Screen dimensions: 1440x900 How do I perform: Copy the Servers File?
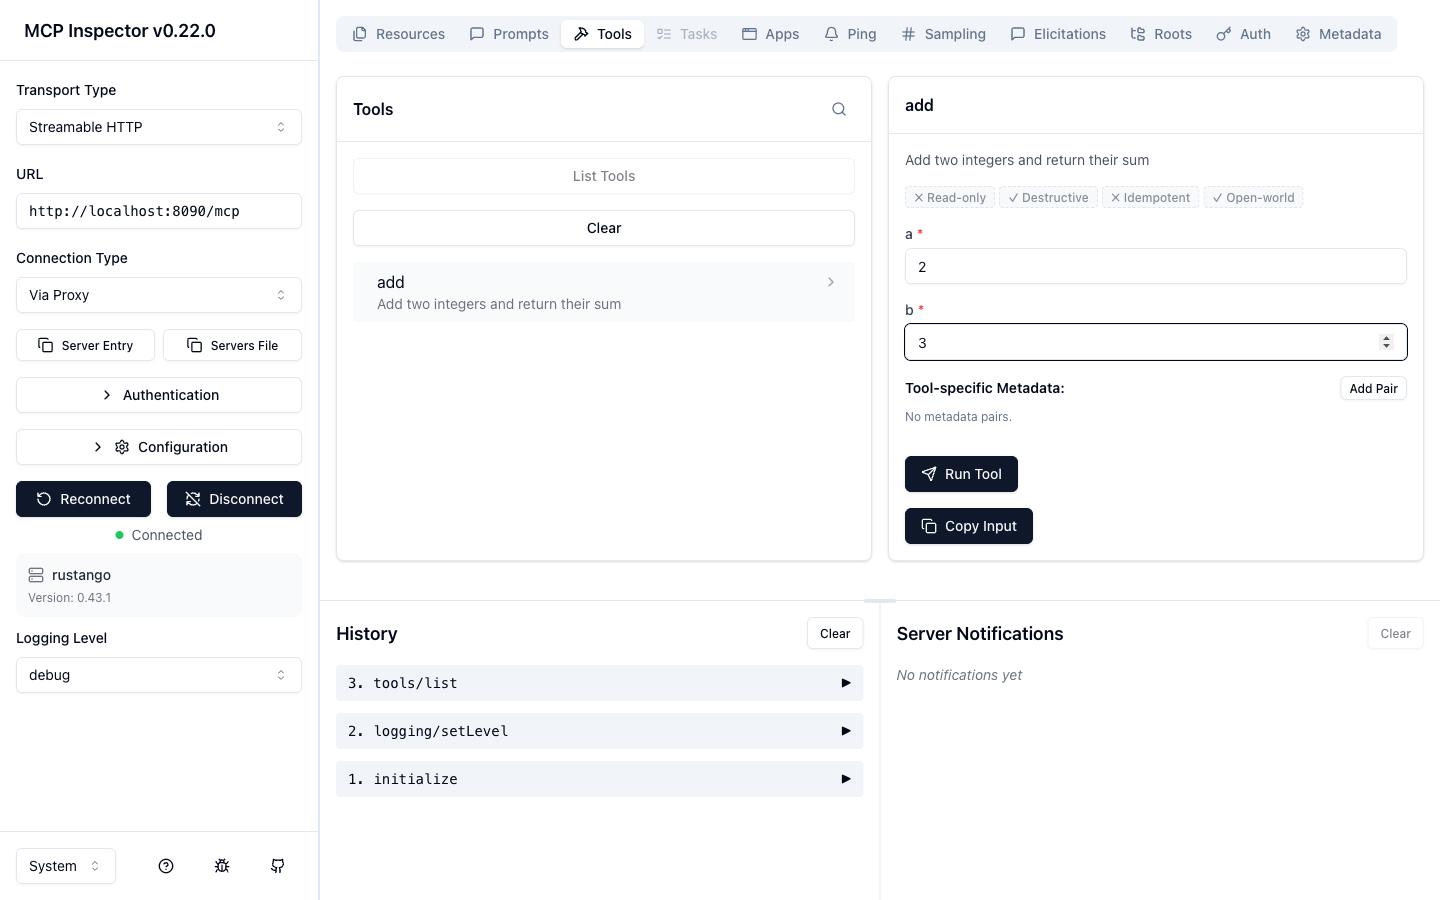click(x=232, y=345)
